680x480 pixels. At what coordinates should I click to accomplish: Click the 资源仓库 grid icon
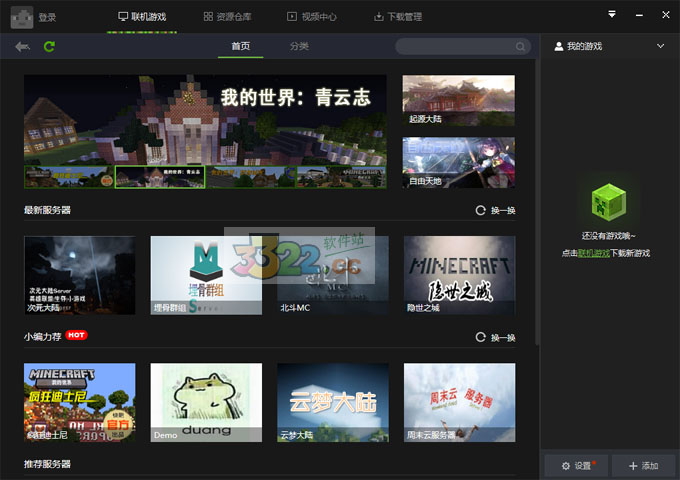208,16
